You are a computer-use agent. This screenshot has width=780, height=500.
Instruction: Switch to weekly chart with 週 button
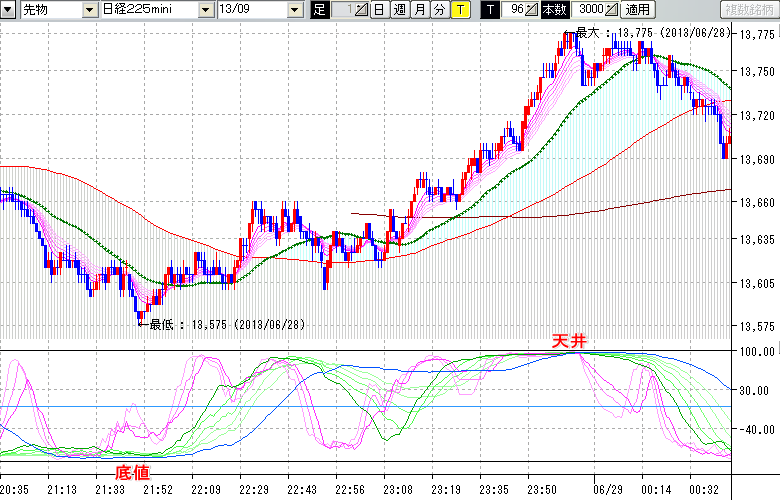tap(399, 10)
